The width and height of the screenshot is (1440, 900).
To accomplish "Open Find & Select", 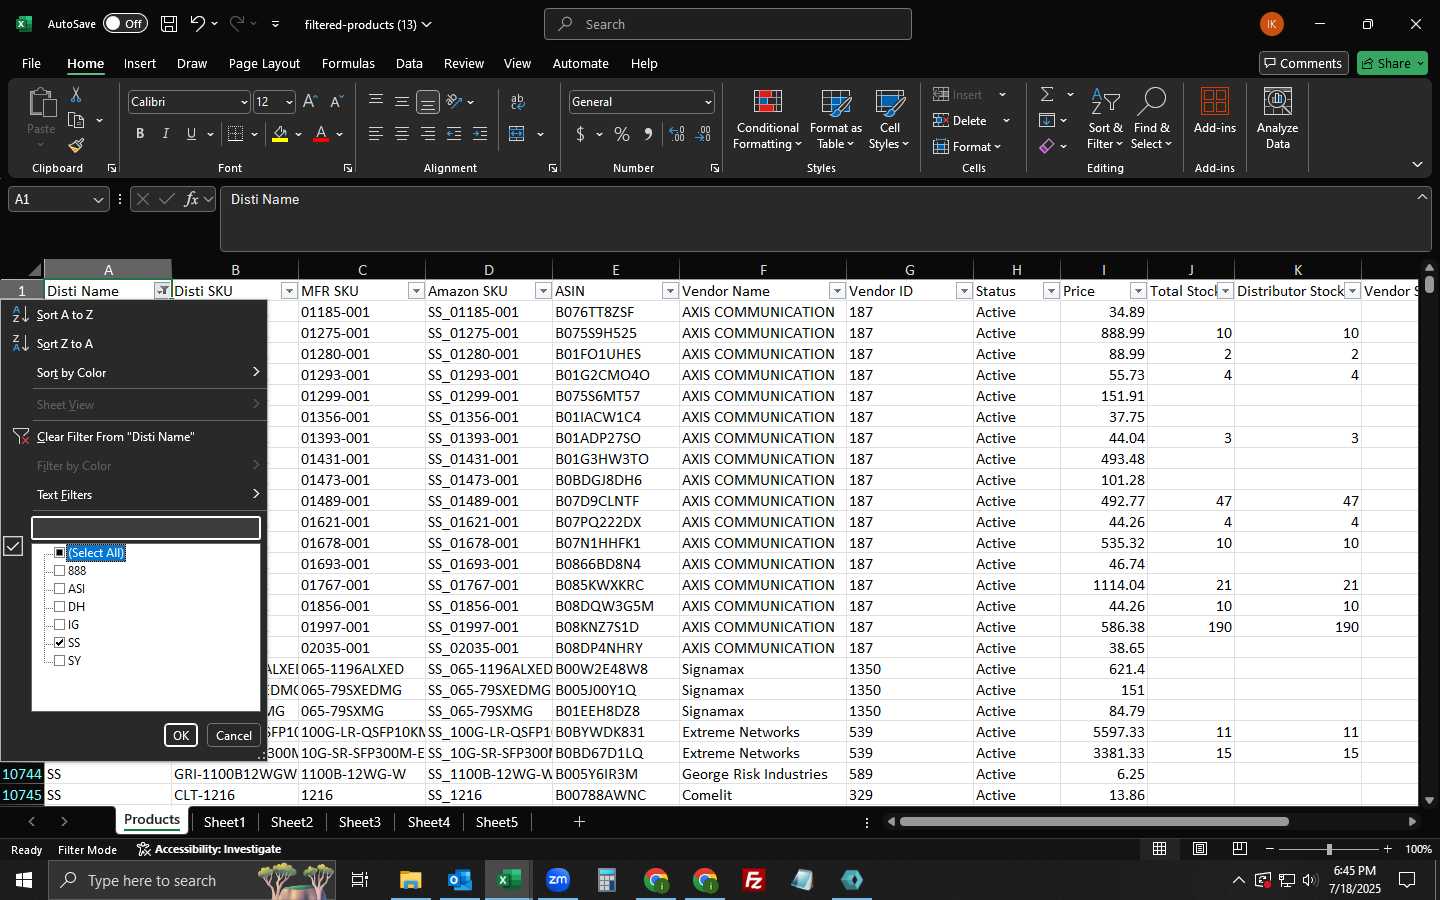I will click(x=1151, y=120).
